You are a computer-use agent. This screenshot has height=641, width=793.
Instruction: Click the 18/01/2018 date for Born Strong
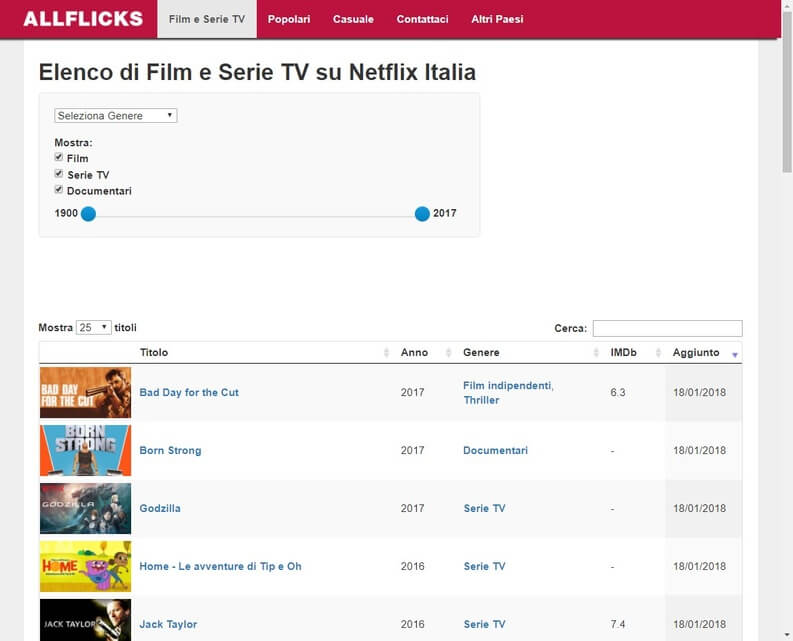699,450
